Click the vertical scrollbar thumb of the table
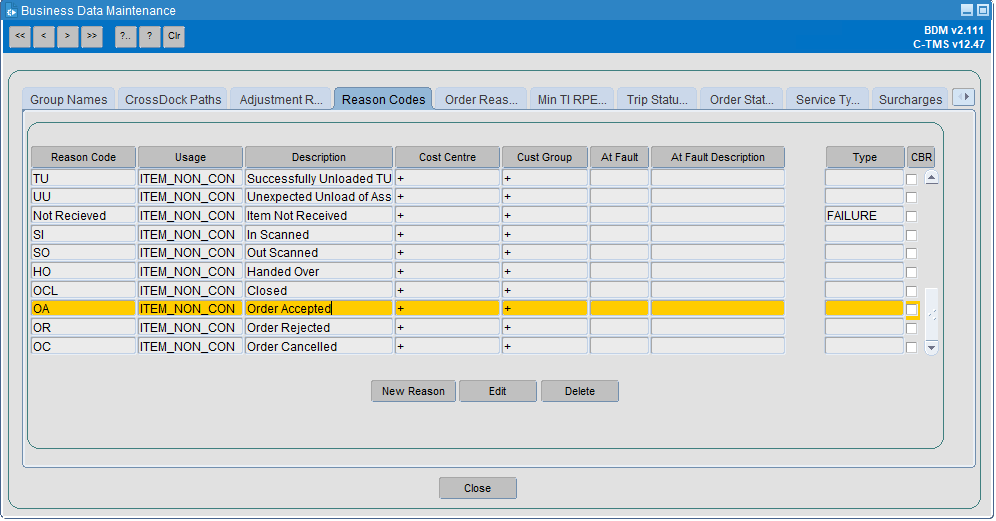The height and width of the screenshot is (521, 996). coord(931,314)
